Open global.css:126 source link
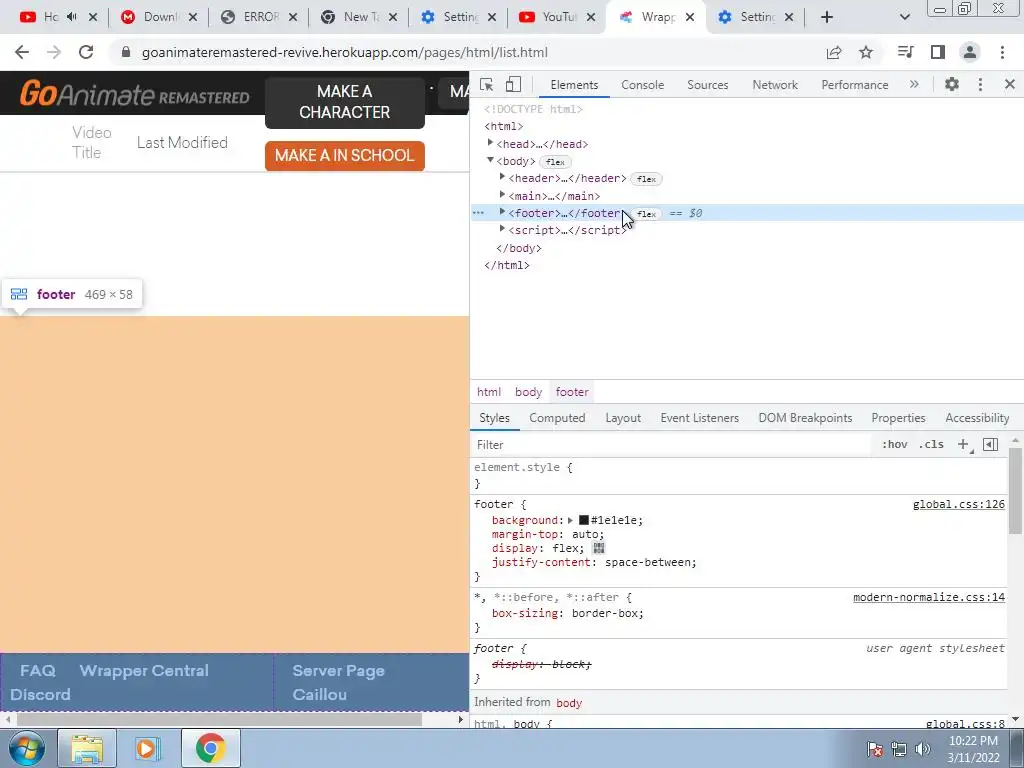The width and height of the screenshot is (1024, 768). (959, 504)
